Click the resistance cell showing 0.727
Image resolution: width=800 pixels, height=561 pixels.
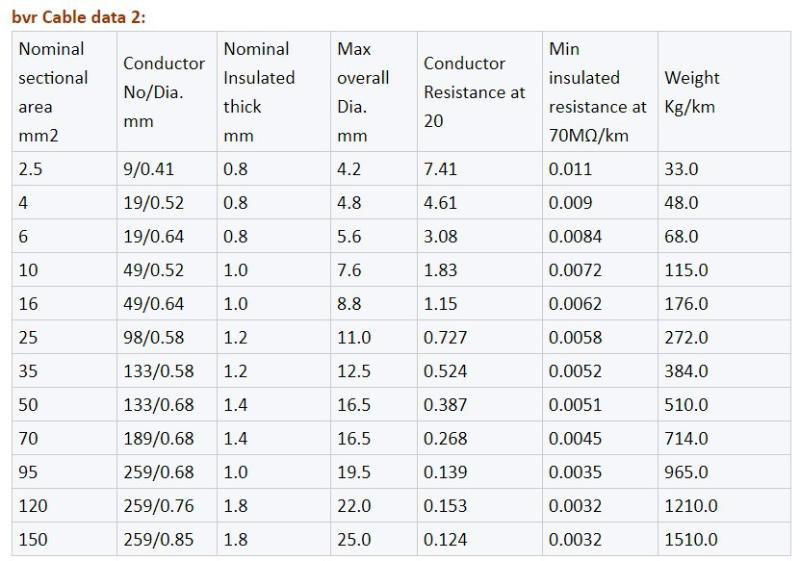pyautogui.click(x=445, y=337)
